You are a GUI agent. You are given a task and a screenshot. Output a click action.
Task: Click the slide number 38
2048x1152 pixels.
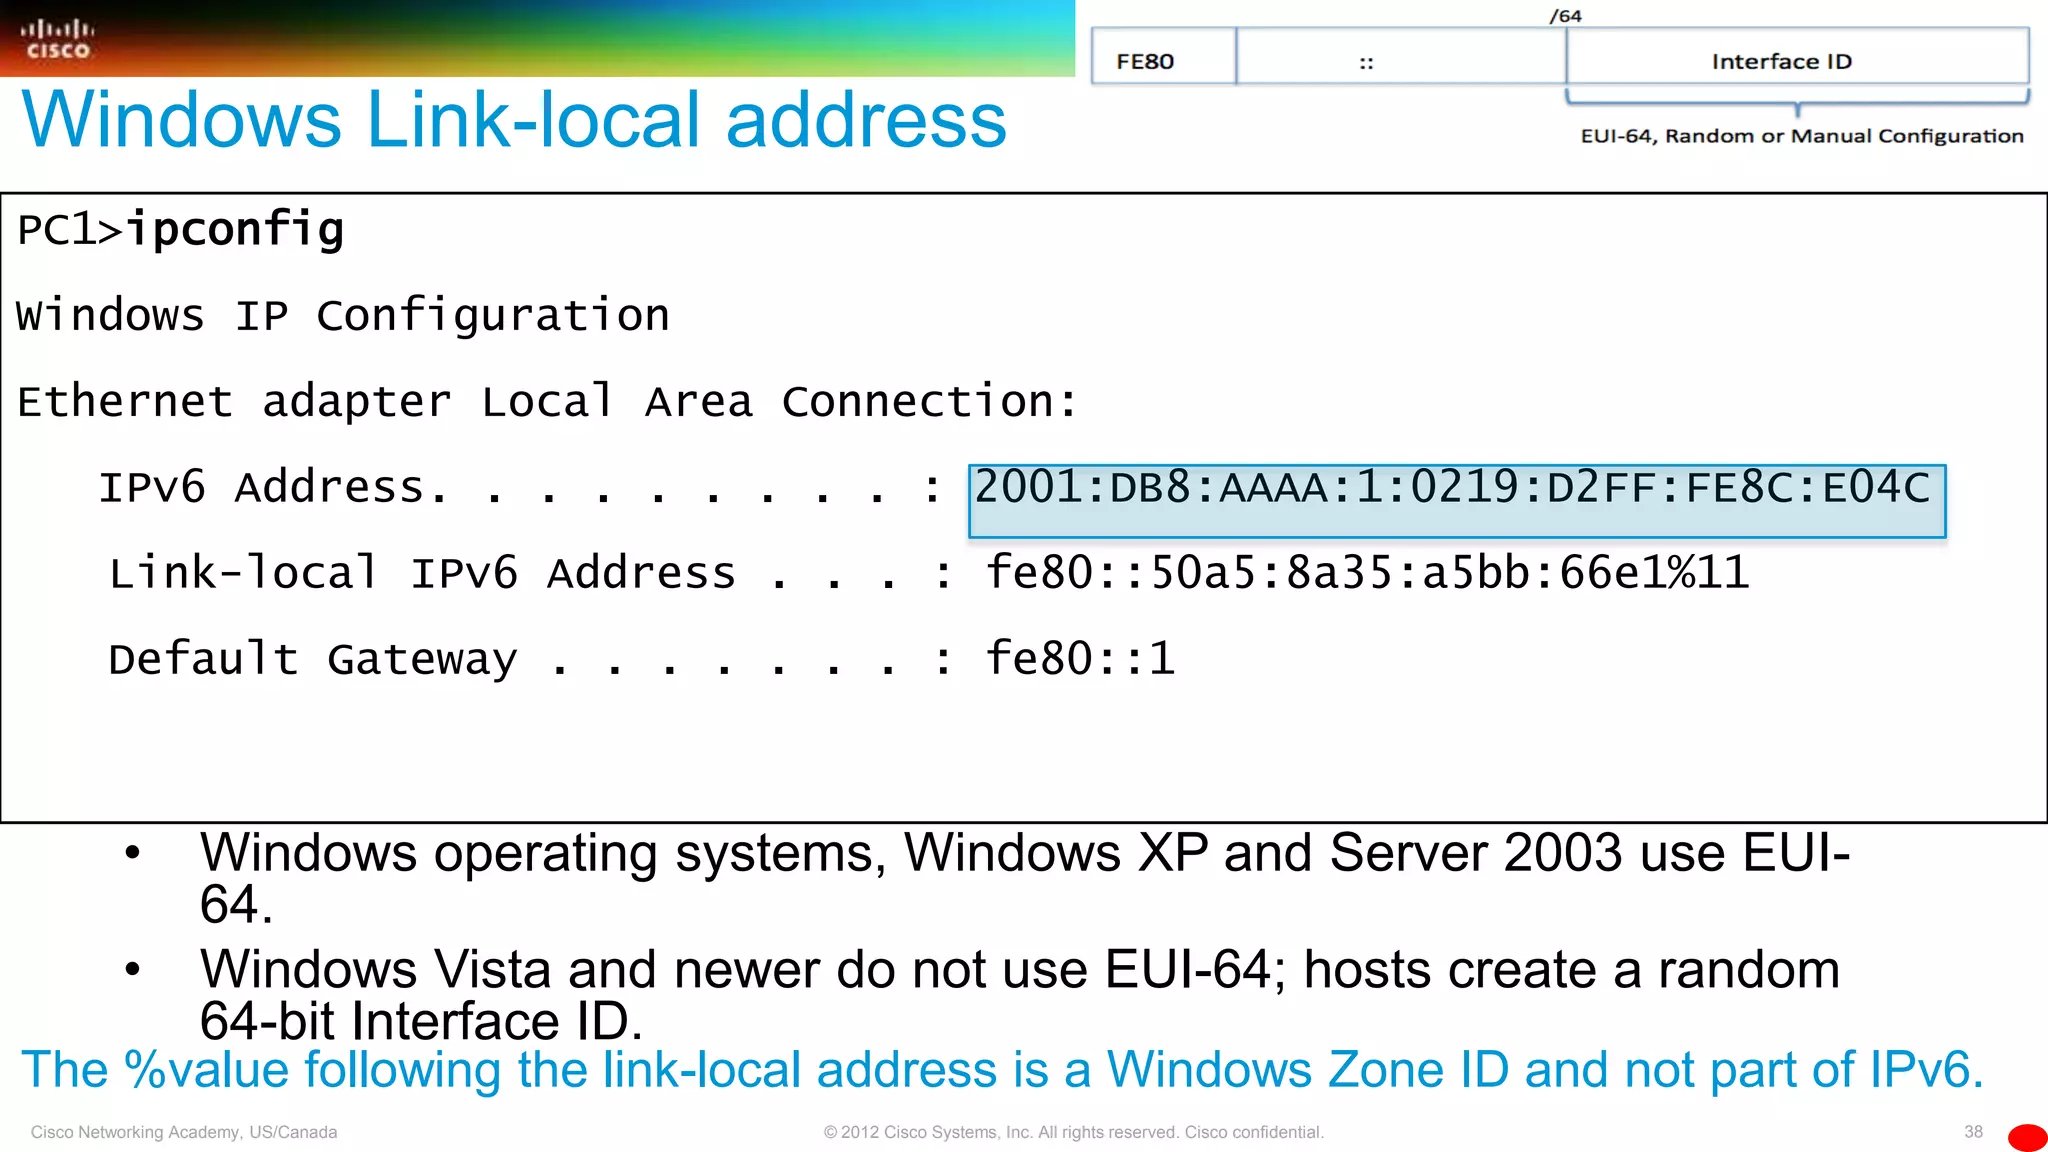click(x=1973, y=1132)
